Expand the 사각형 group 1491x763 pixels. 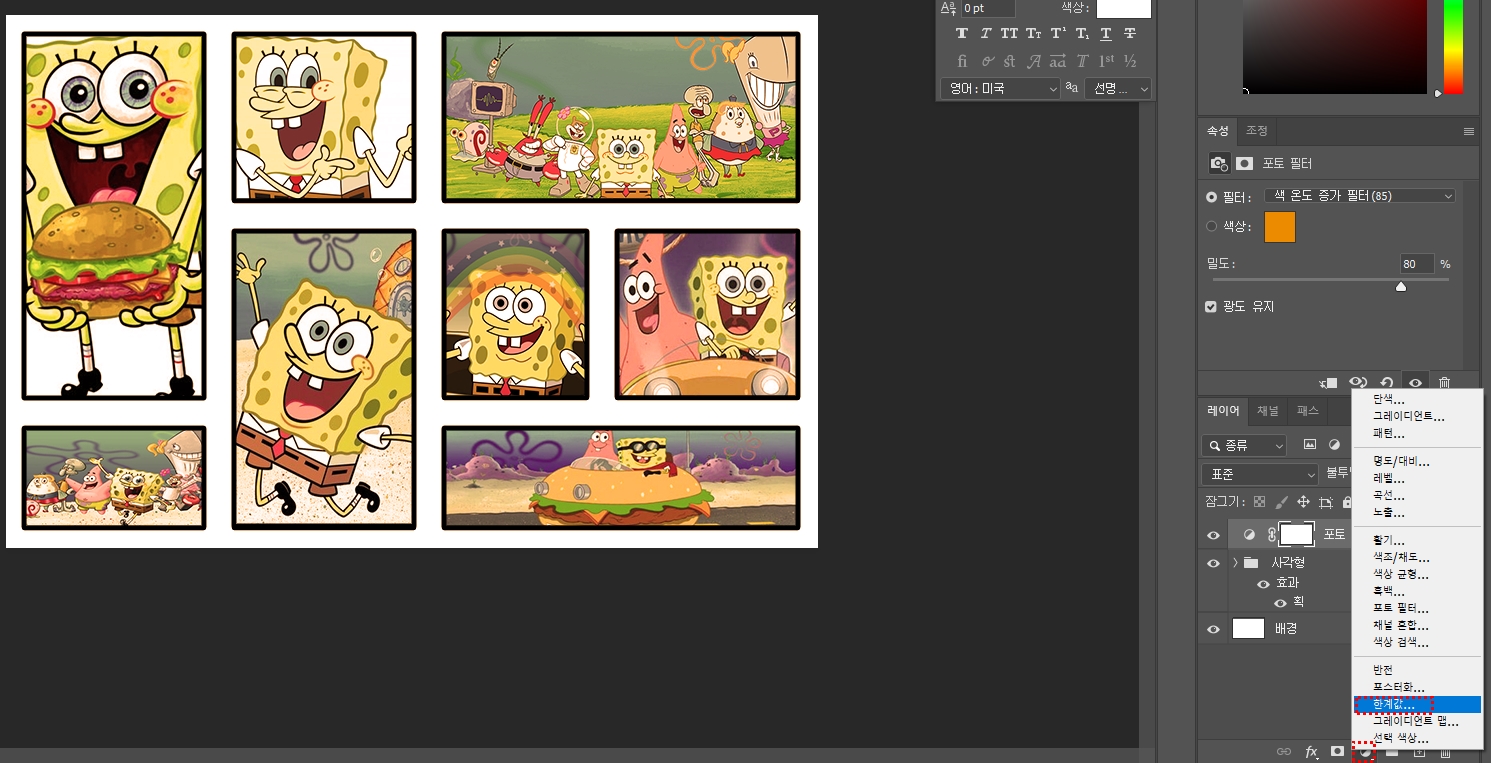[1235, 563]
